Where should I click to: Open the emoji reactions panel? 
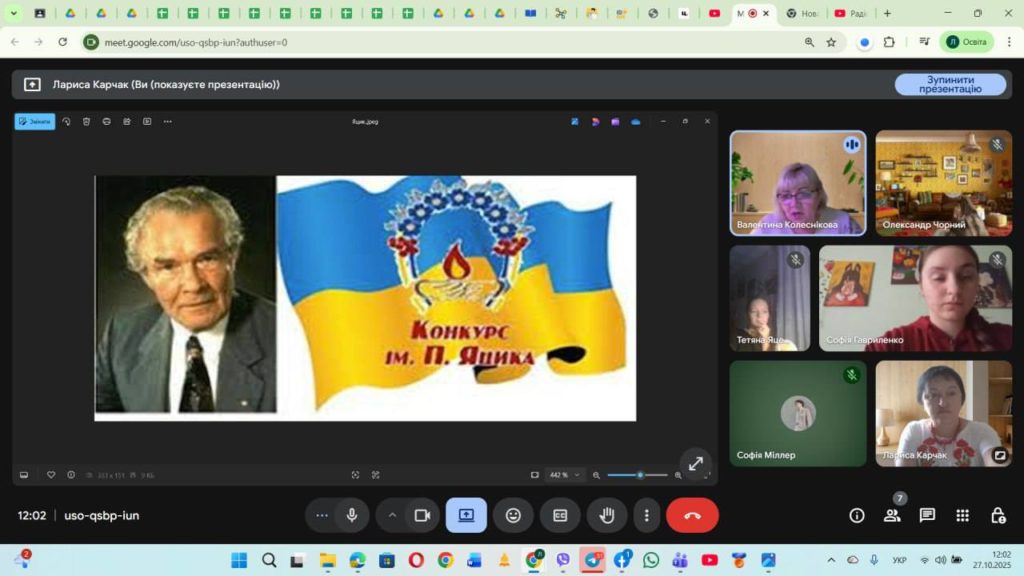coord(513,515)
